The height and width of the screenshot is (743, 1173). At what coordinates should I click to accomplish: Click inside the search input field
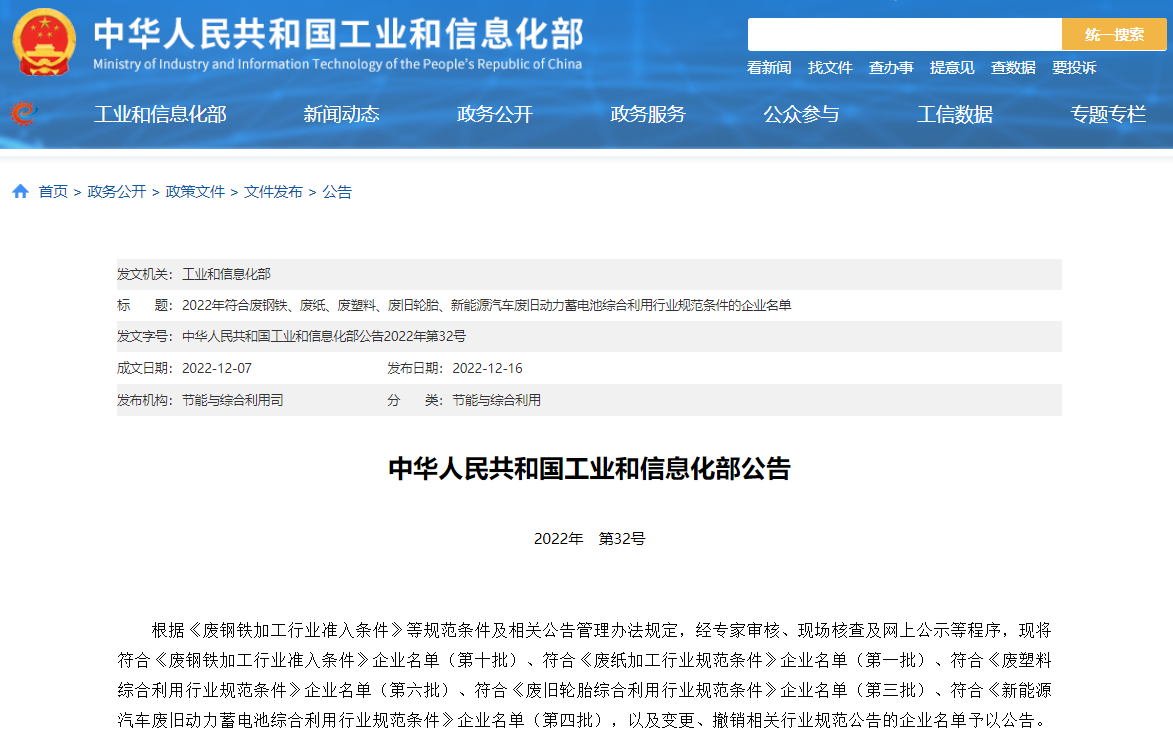tap(900, 33)
